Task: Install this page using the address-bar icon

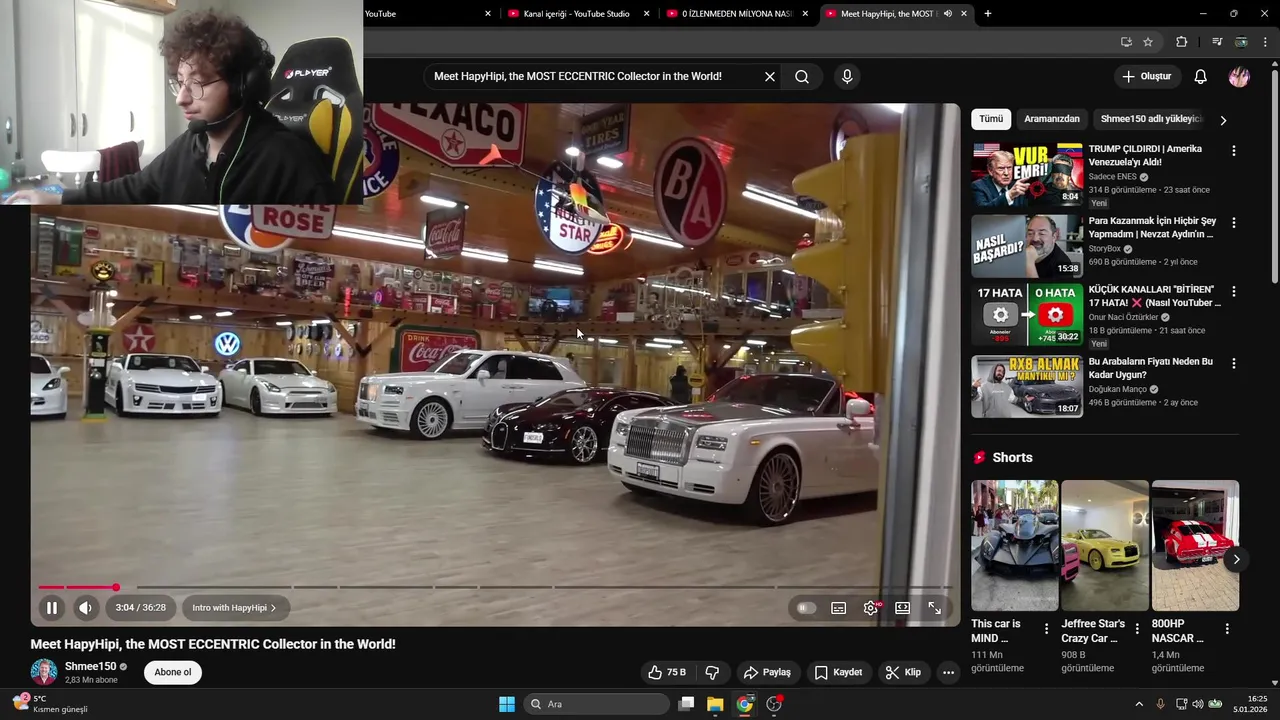Action: (1126, 42)
